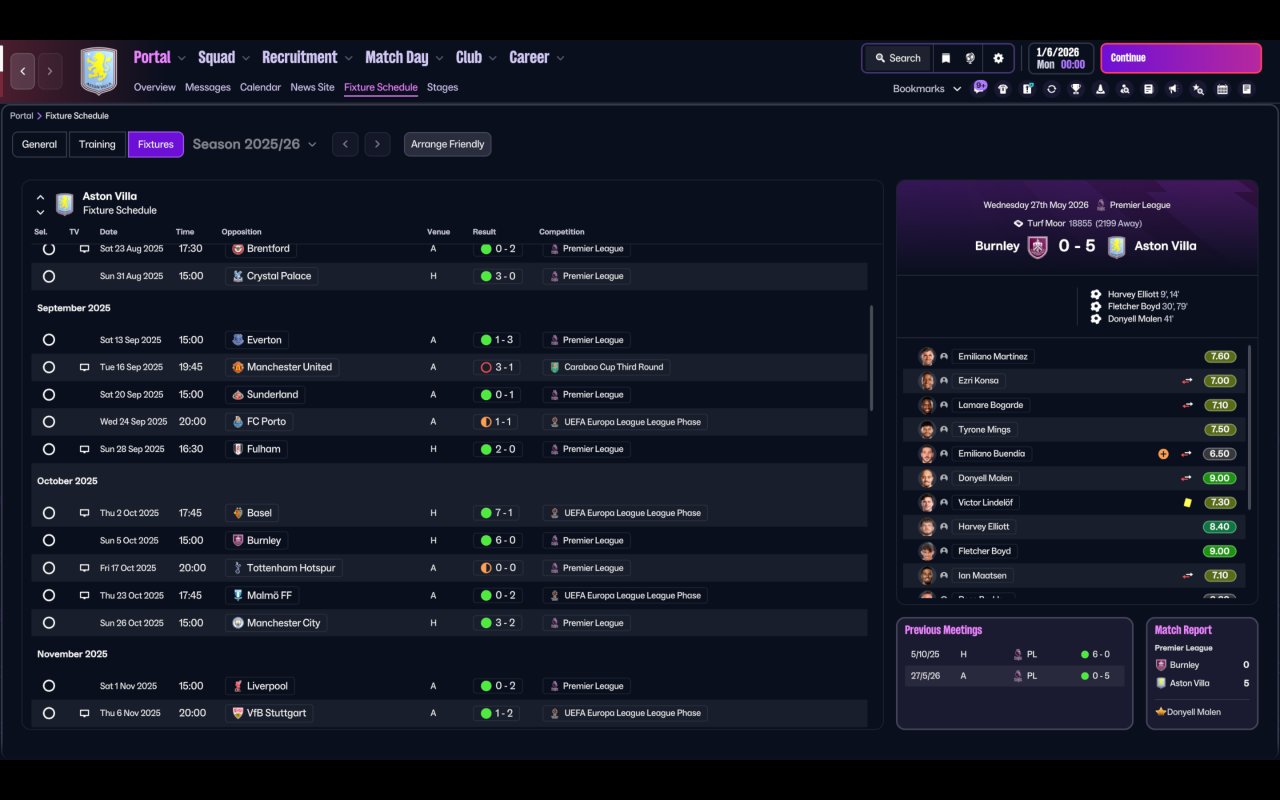1280x800 pixels.
Task: Click the star search icon in the bookmarks bar
Action: point(1198,89)
